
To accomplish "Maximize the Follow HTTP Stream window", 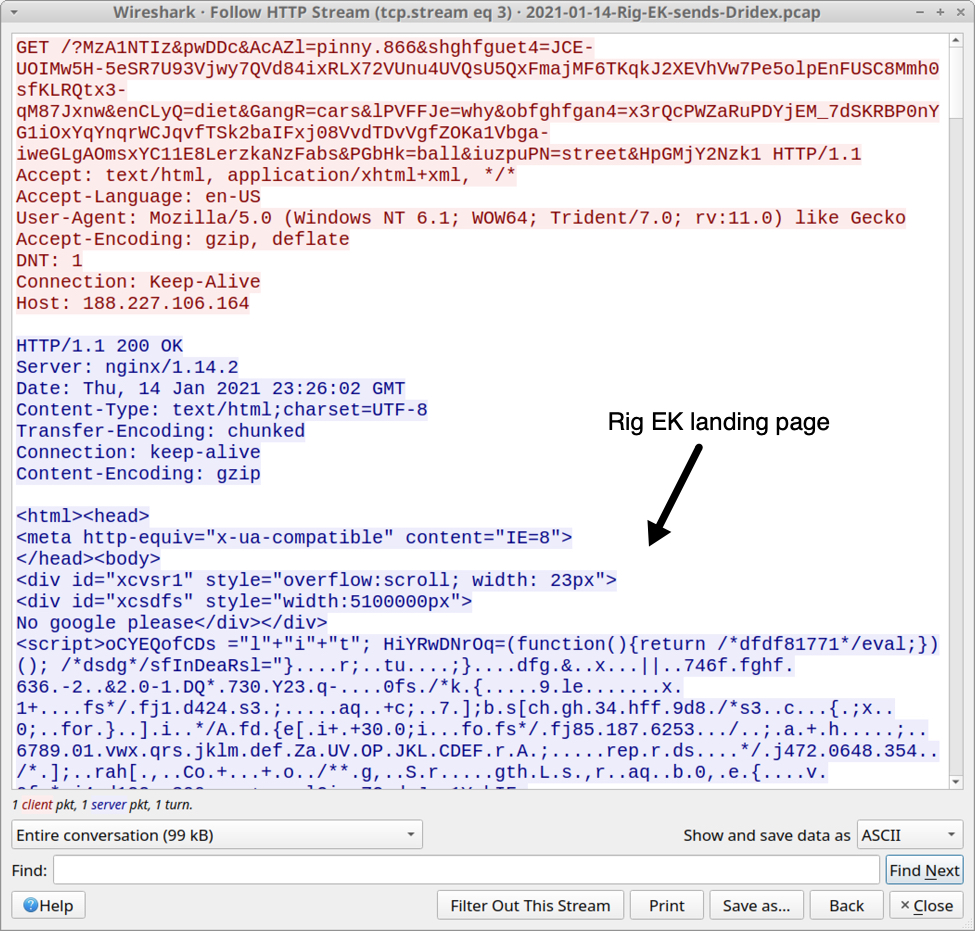I will point(940,12).
